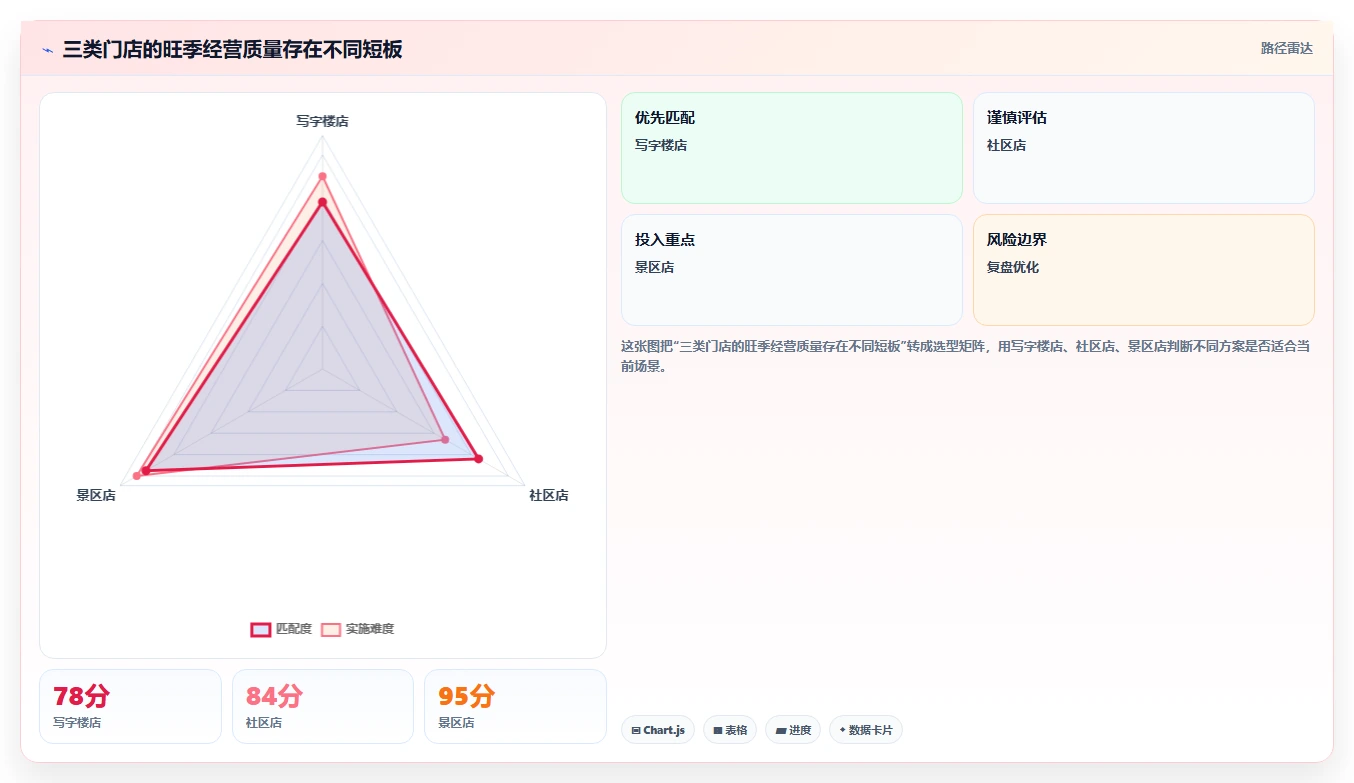Screen dimensions: 1354x783
Task: Click the 表格 tag label
Action: pos(736,731)
